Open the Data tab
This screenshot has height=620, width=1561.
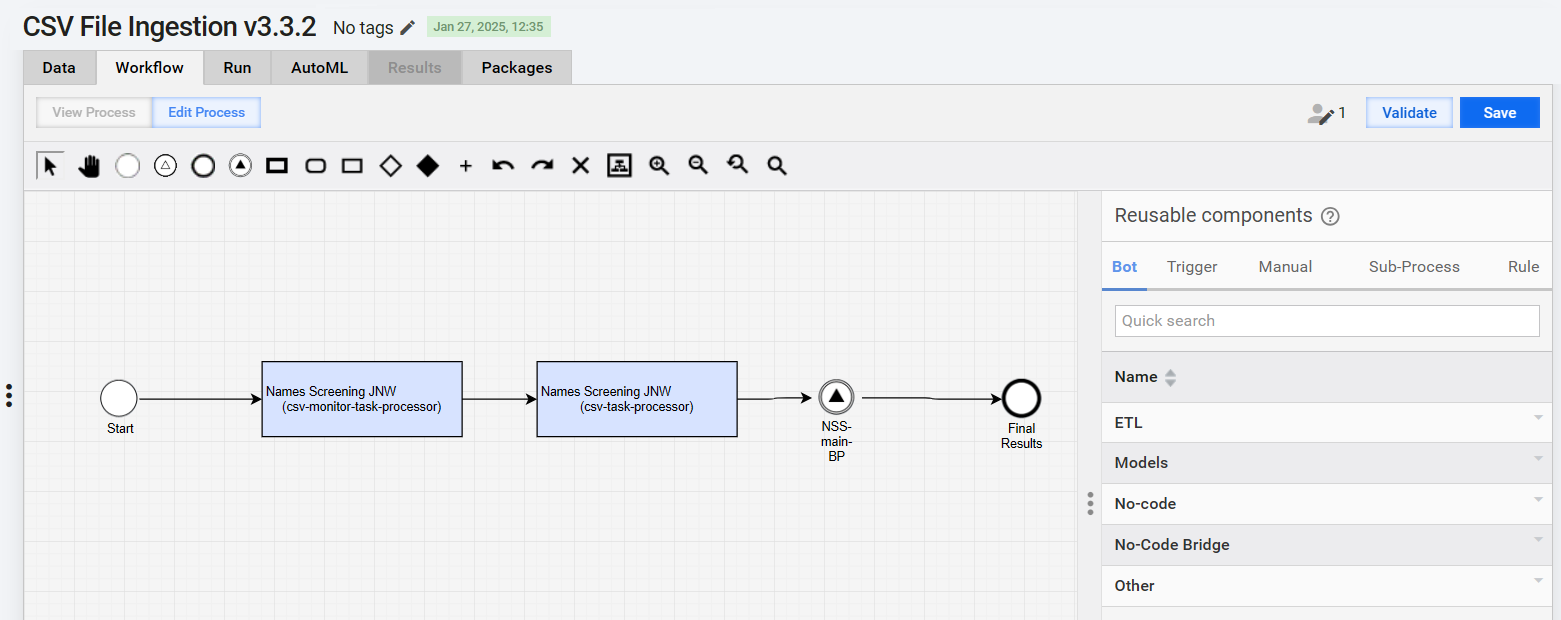coord(59,68)
